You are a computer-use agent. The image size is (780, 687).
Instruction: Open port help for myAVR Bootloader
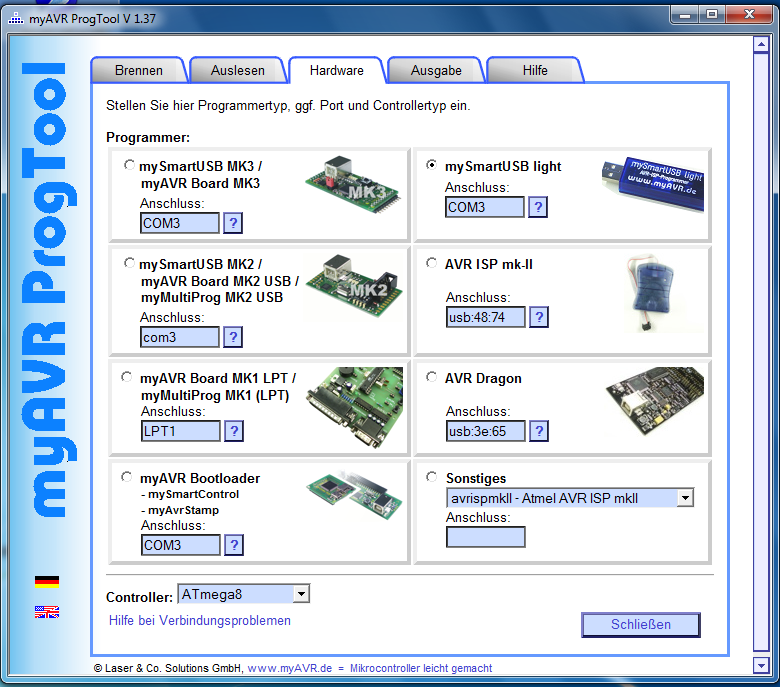click(234, 545)
